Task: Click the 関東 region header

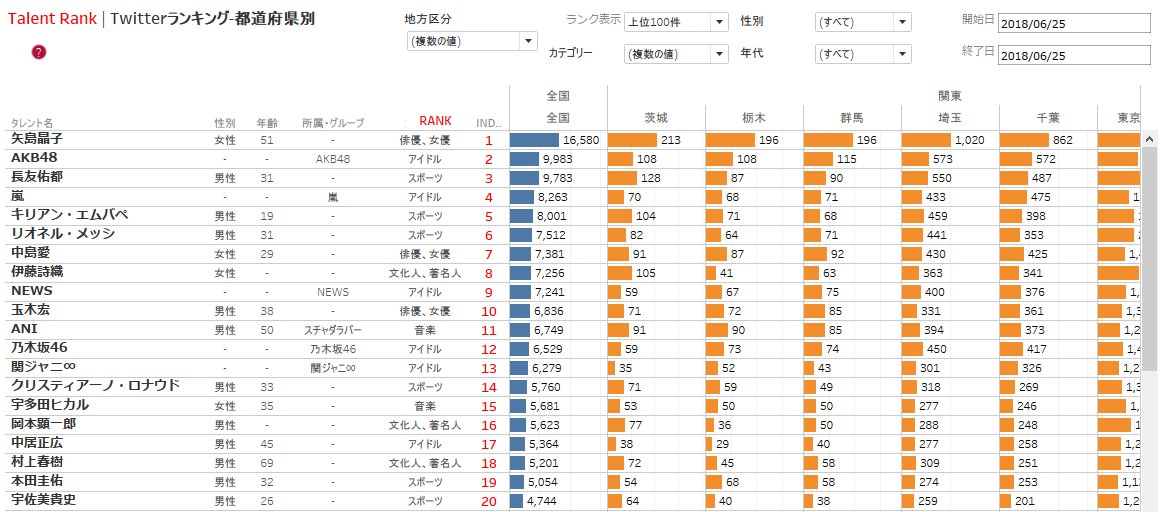Action: click(950, 96)
